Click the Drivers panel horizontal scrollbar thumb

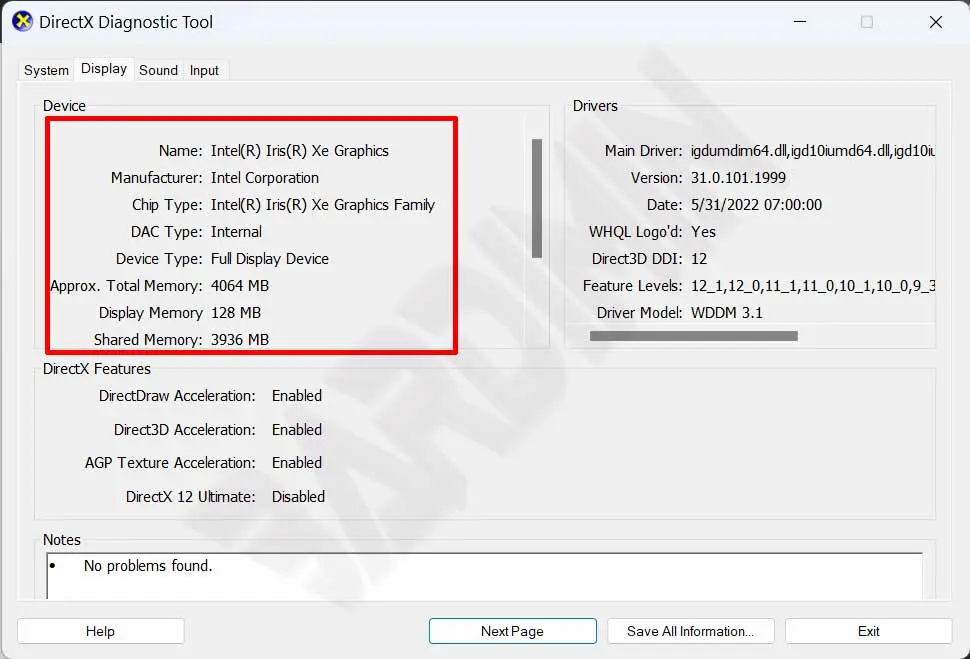click(693, 336)
